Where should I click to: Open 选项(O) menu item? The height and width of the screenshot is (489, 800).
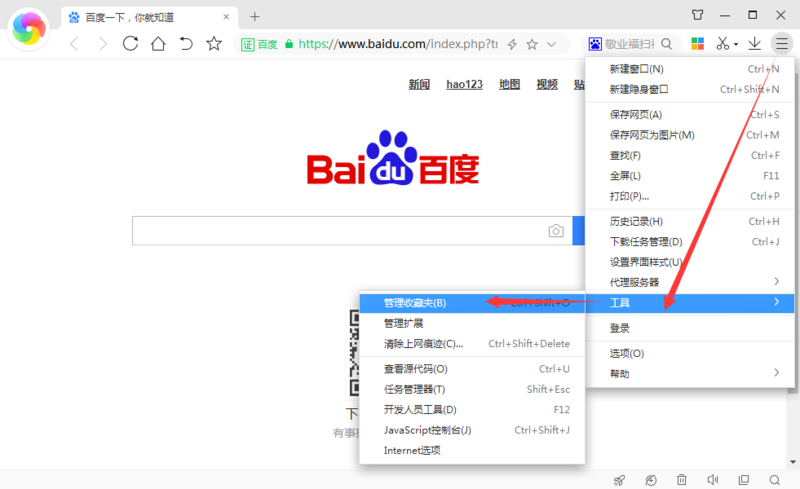(x=690, y=353)
